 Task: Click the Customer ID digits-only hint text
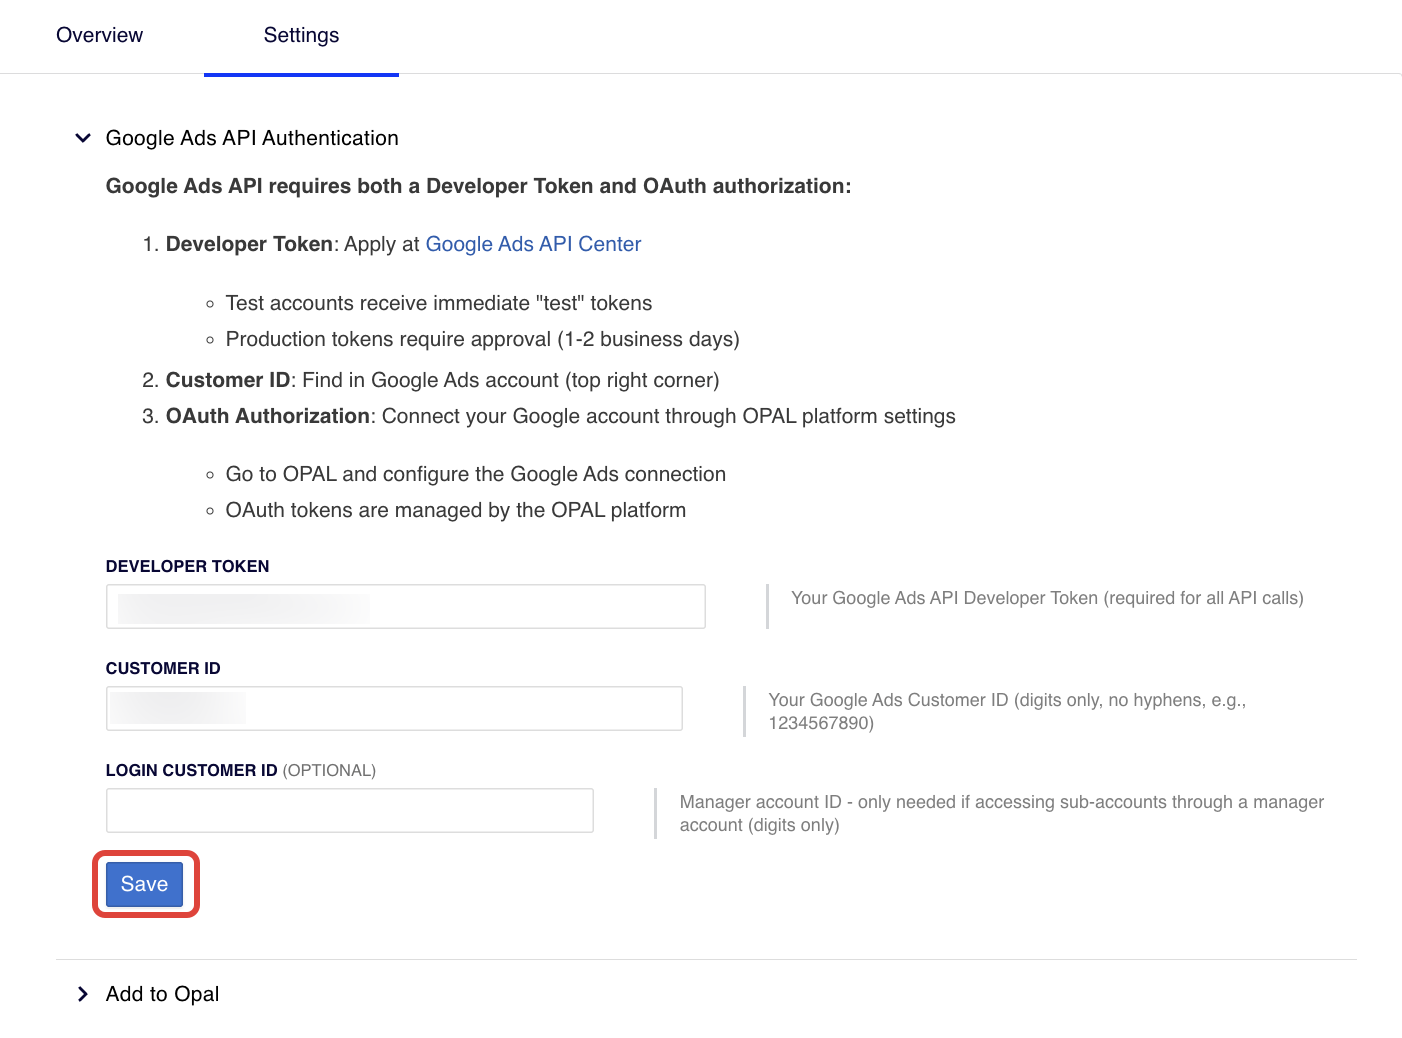click(x=1006, y=711)
